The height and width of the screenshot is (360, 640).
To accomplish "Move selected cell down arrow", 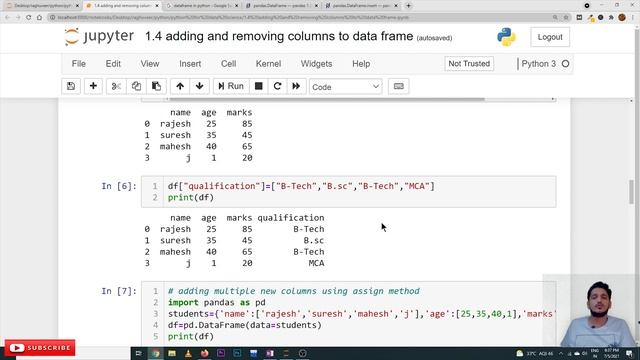I will [200, 86].
